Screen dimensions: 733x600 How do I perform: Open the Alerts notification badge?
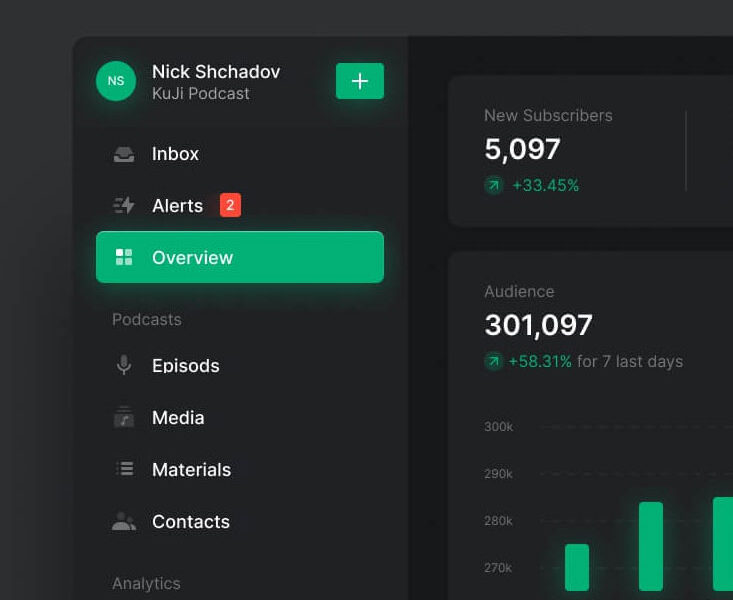[x=230, y=206]
